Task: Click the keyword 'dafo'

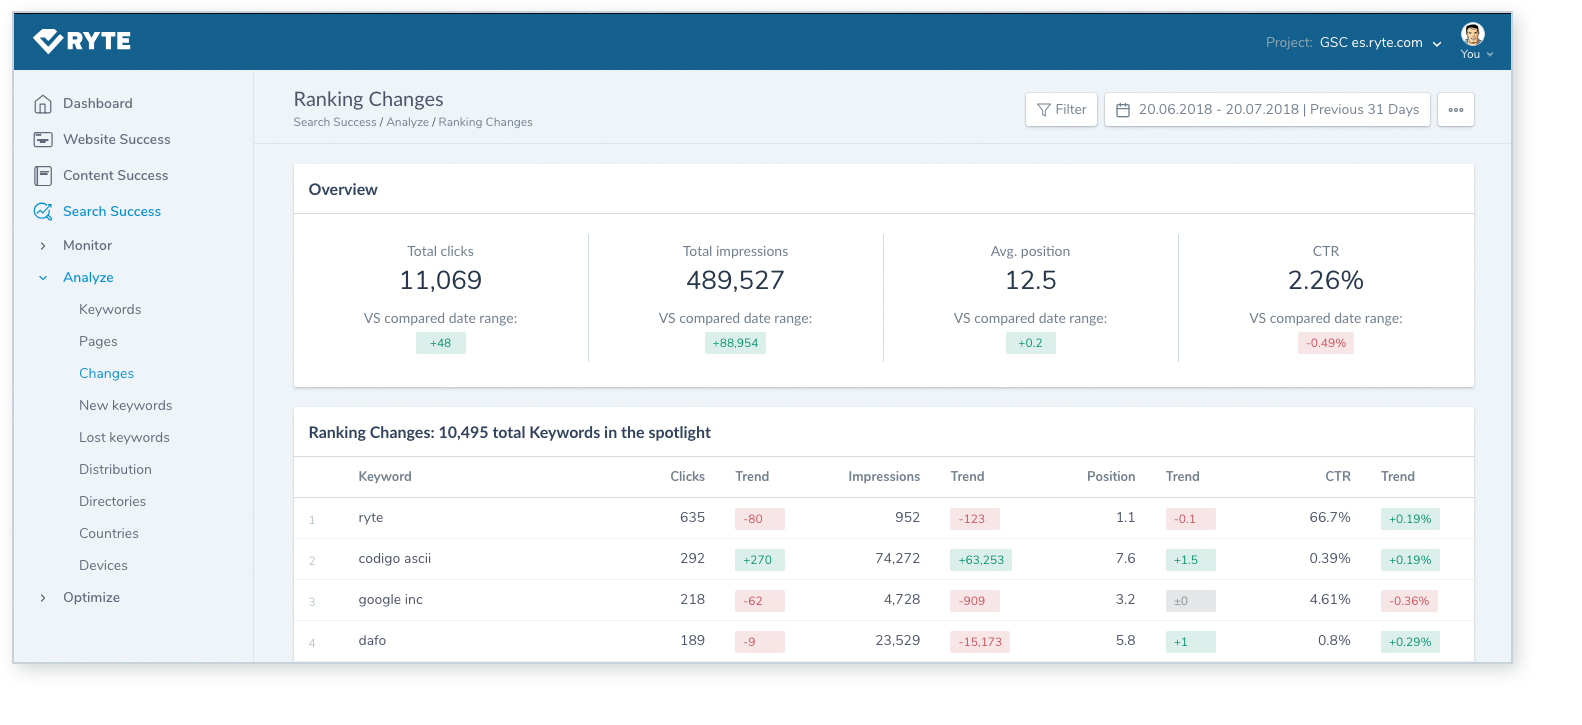Action: click(x=372, y=641)
